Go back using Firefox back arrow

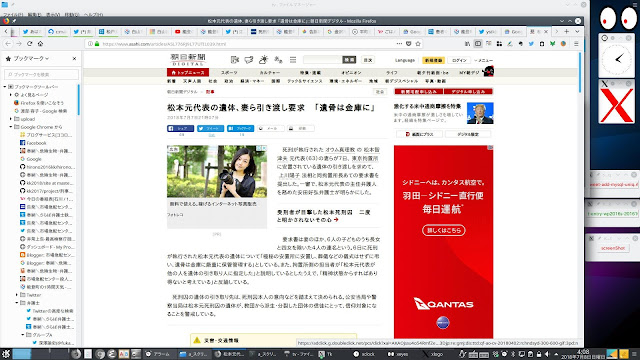(8, 44)
